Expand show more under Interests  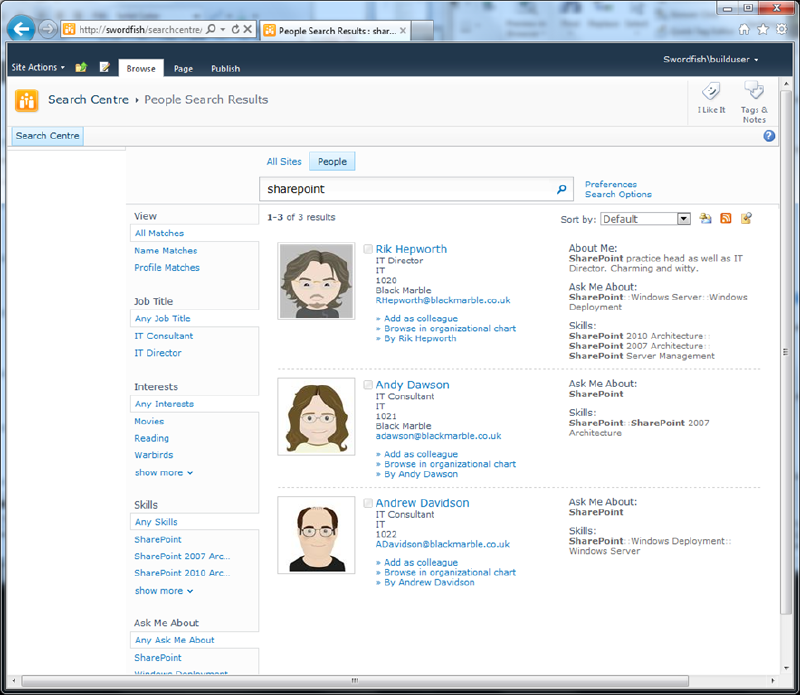coord(164,473)
